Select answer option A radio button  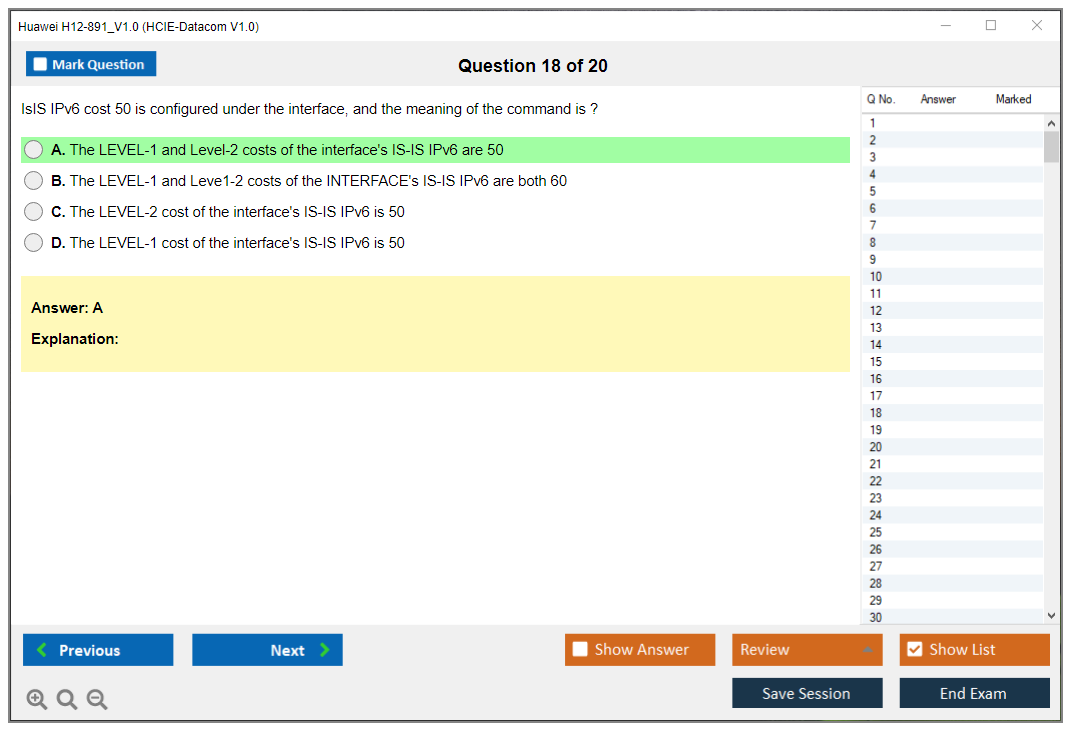tap(34, 150)
